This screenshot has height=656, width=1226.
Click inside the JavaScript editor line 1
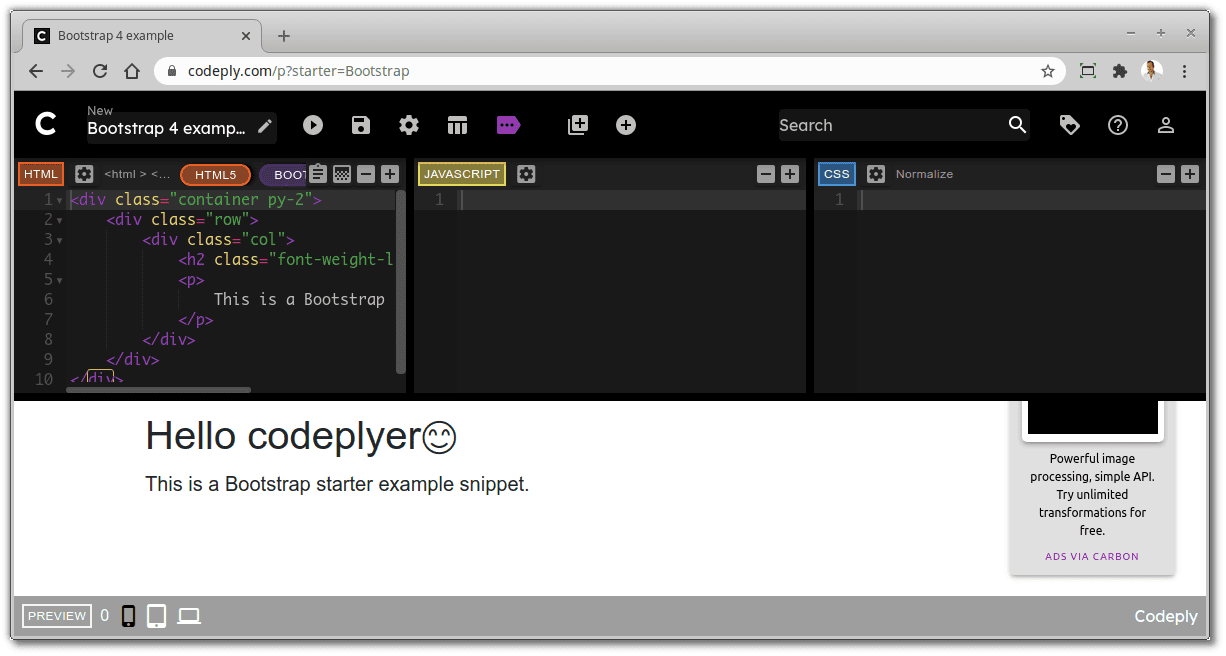tap(632, 200)
